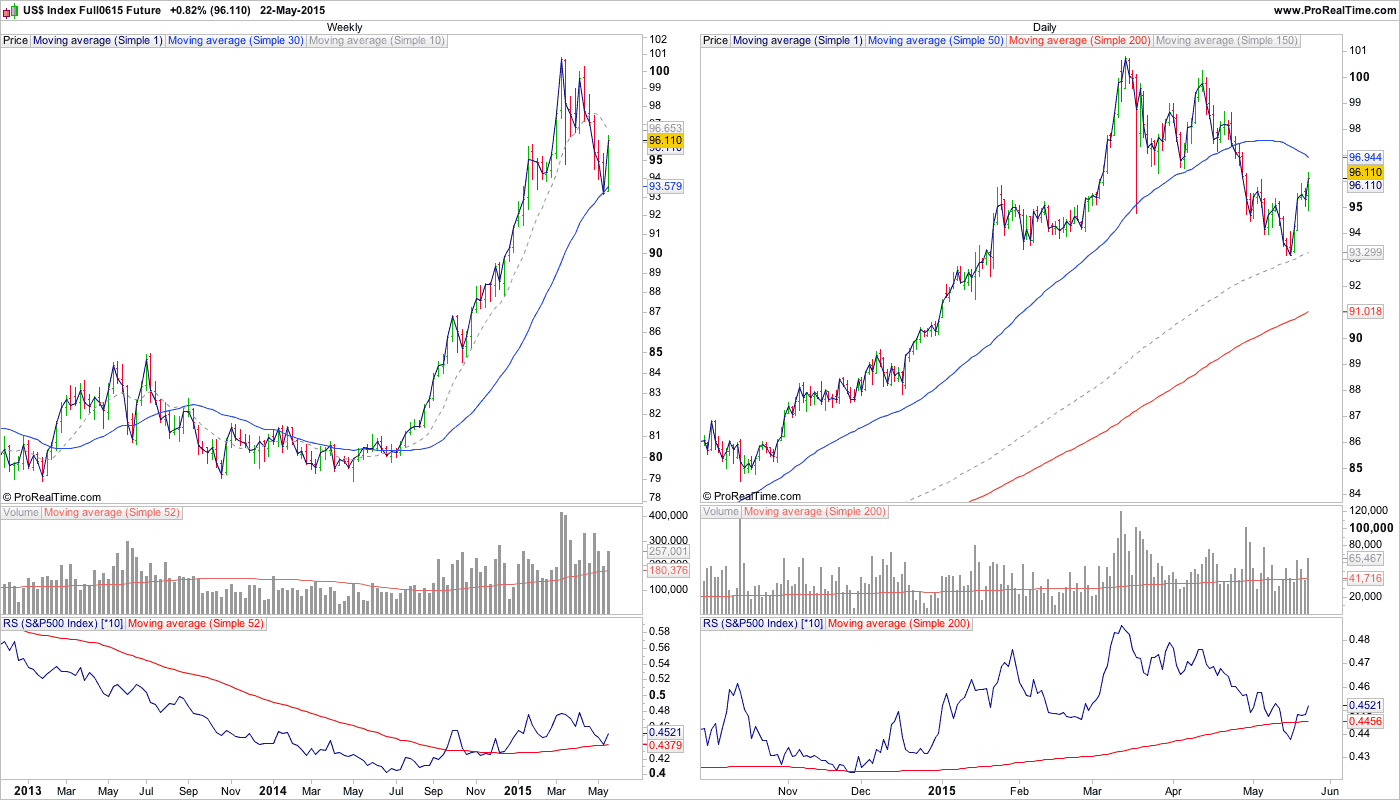Click the 0.4521 RS value in Weekly panel
Screen dimensions: 1400x800
[x=666, y=731]
